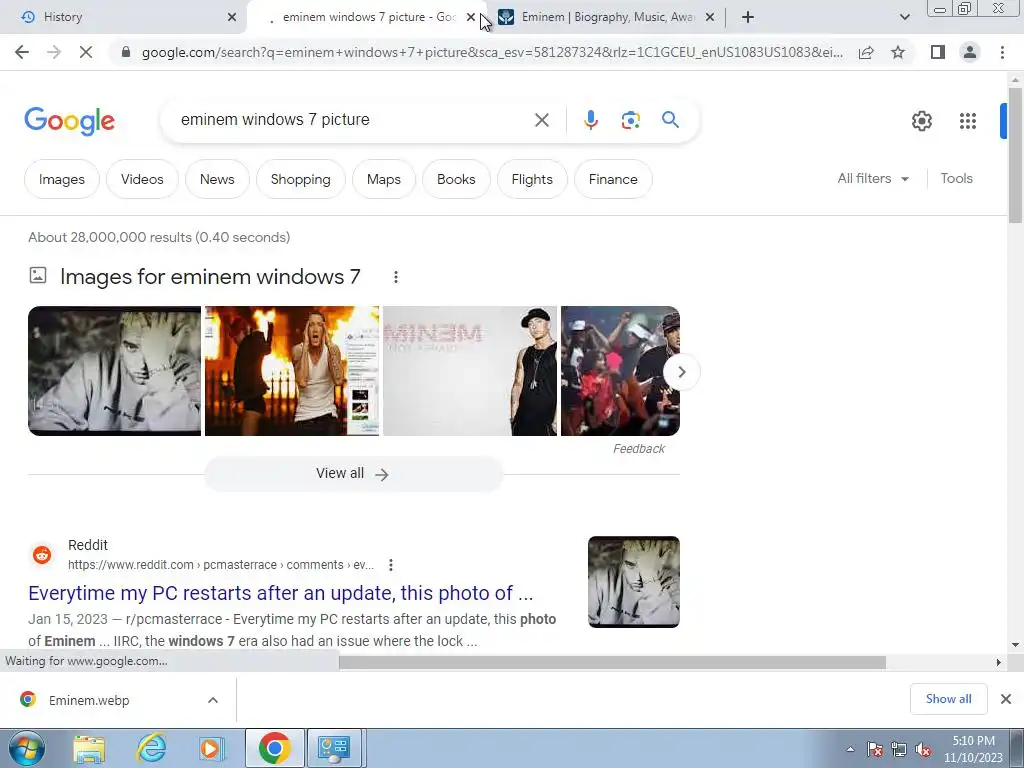Open the Chrome profile menu
Image resolution: width=1024 pixels, height=768 pixels.
(x=970, y=52)
